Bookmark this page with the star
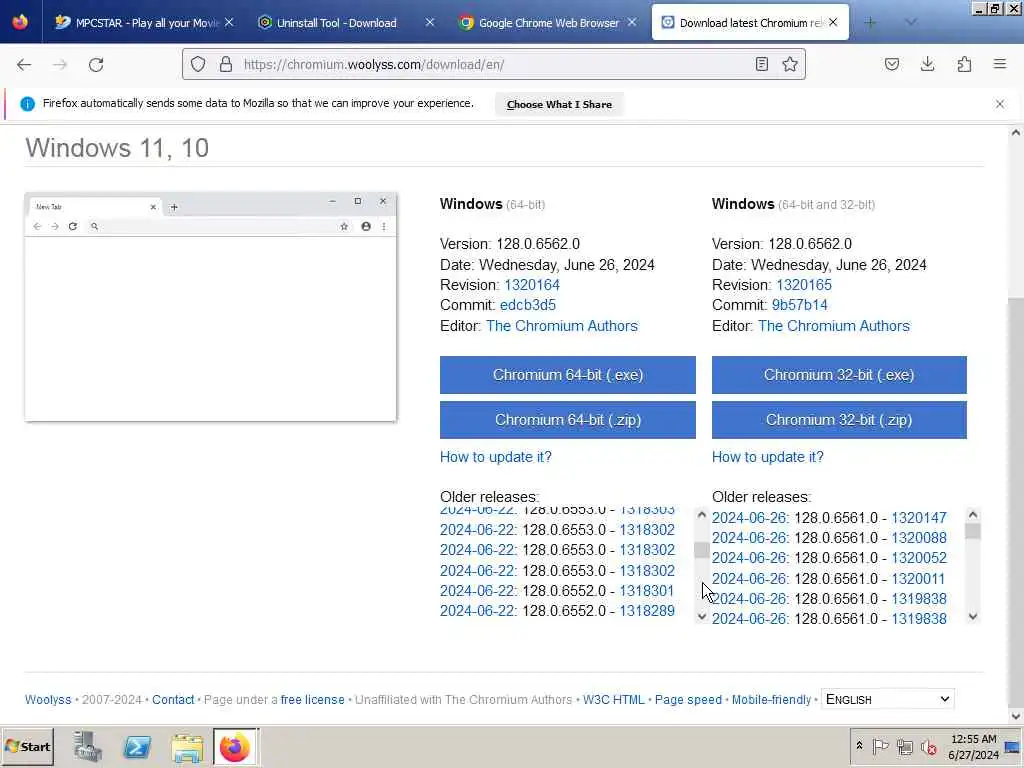This screenshot has width=1024, height=768. tap(790, 64)
